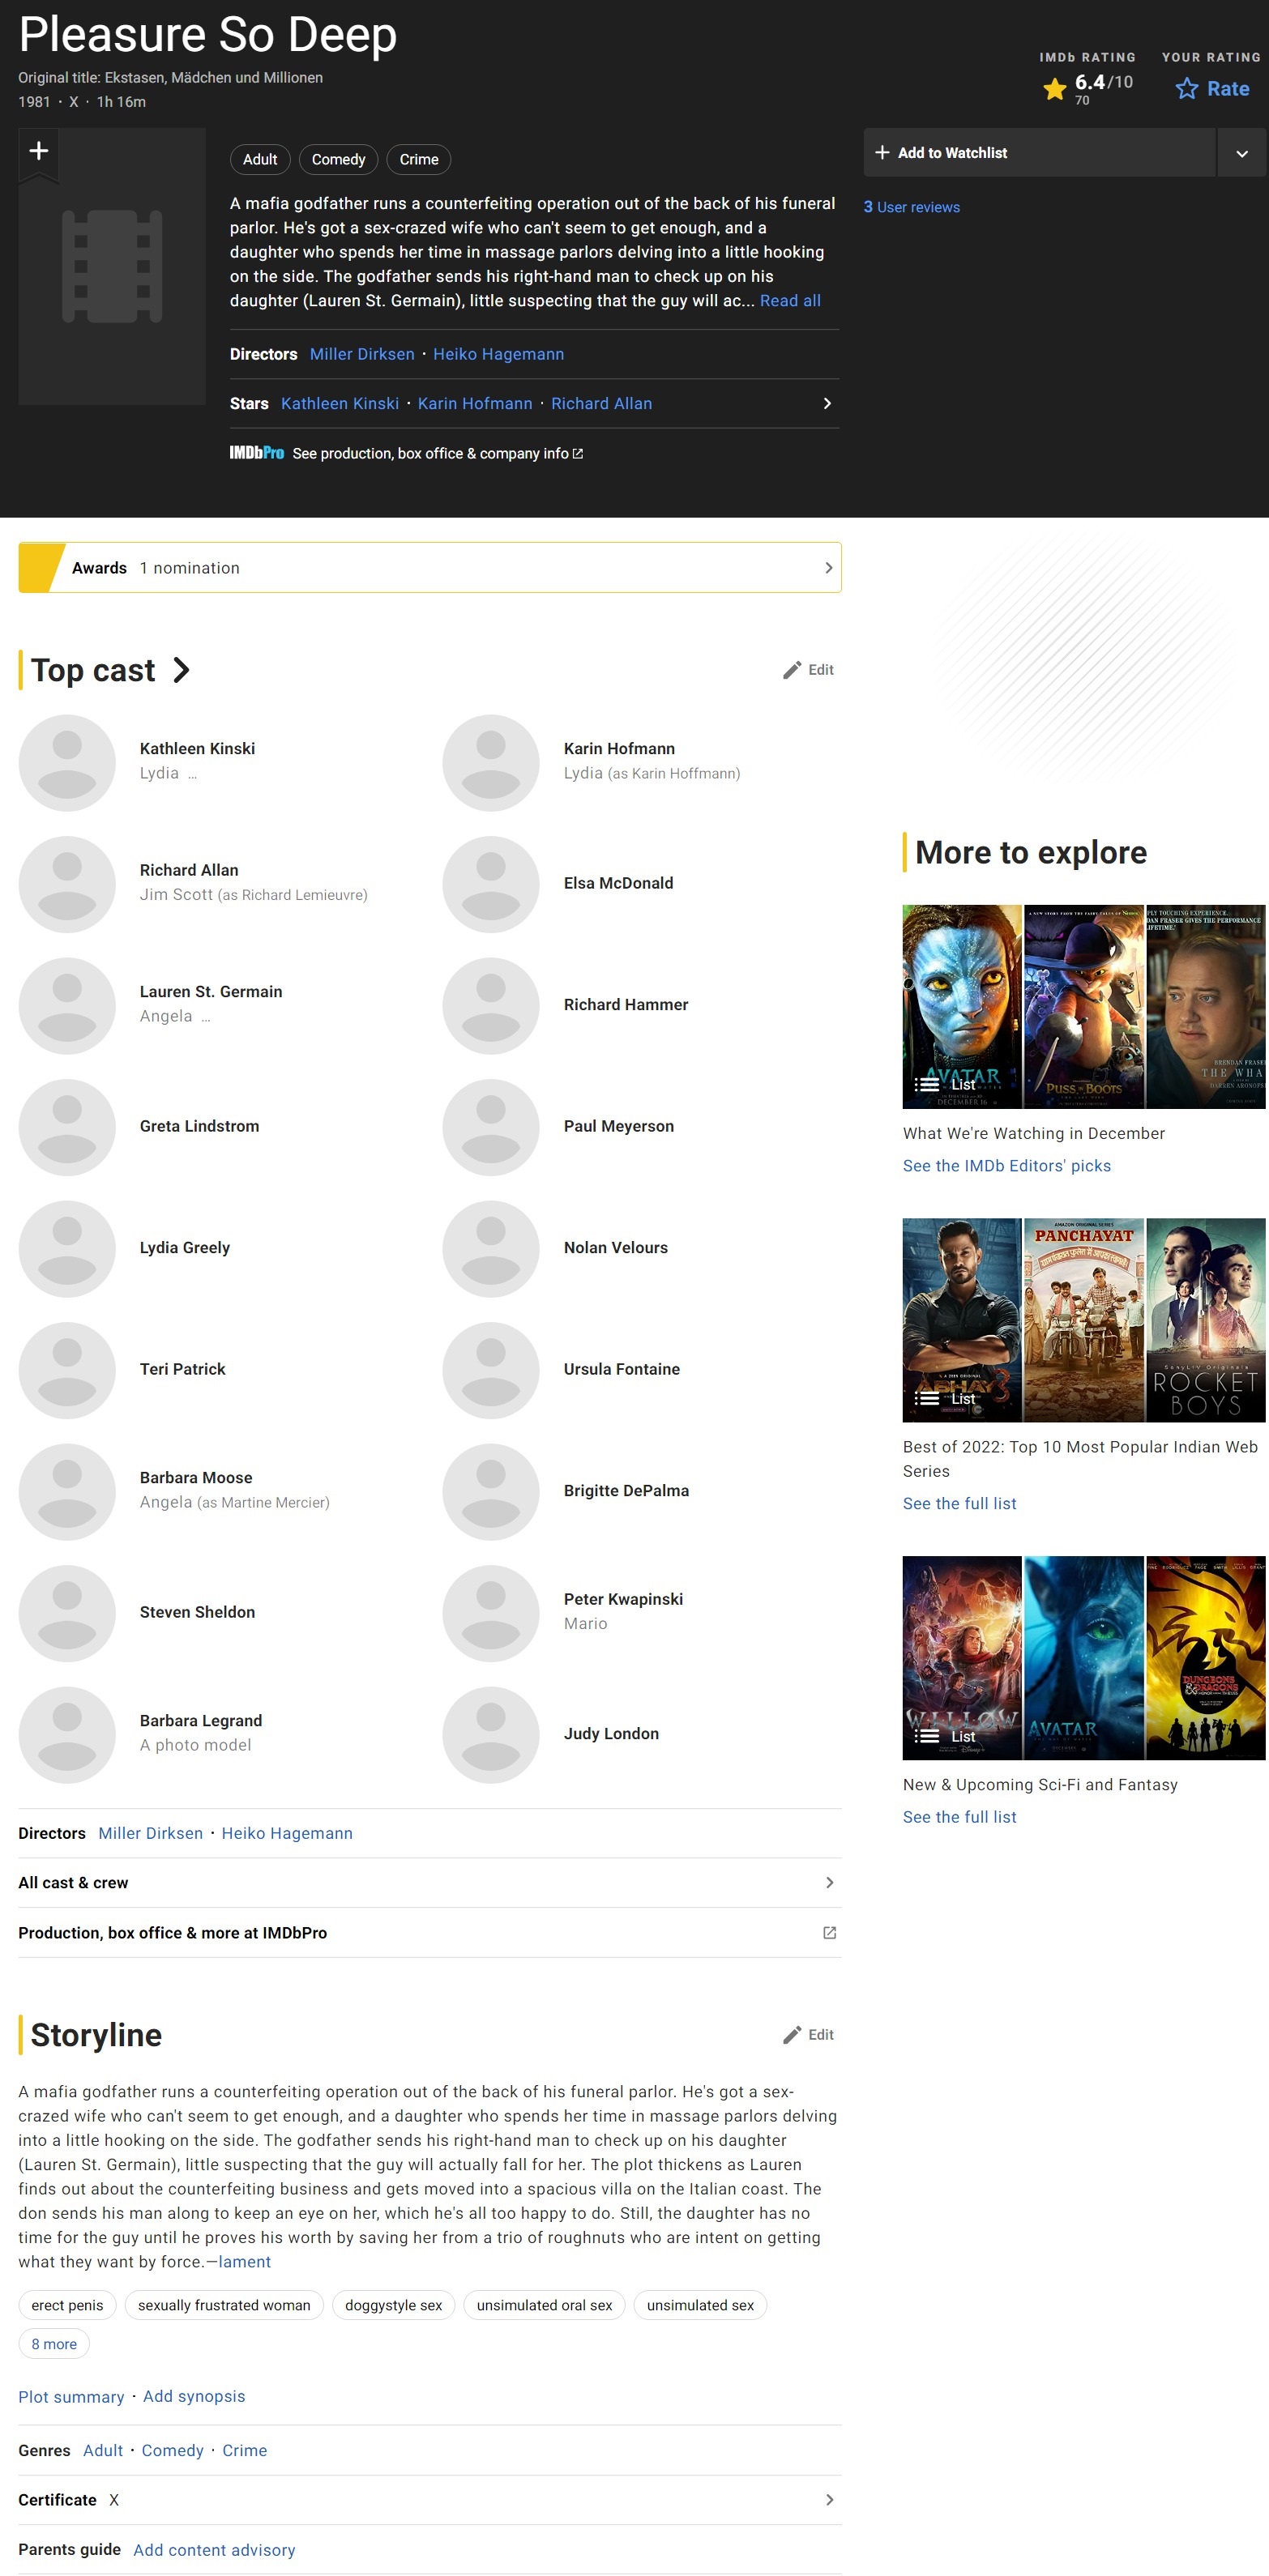Click Brigitte DePalma avatar placeholder

pyautogui.click(x=491, y=1491)
